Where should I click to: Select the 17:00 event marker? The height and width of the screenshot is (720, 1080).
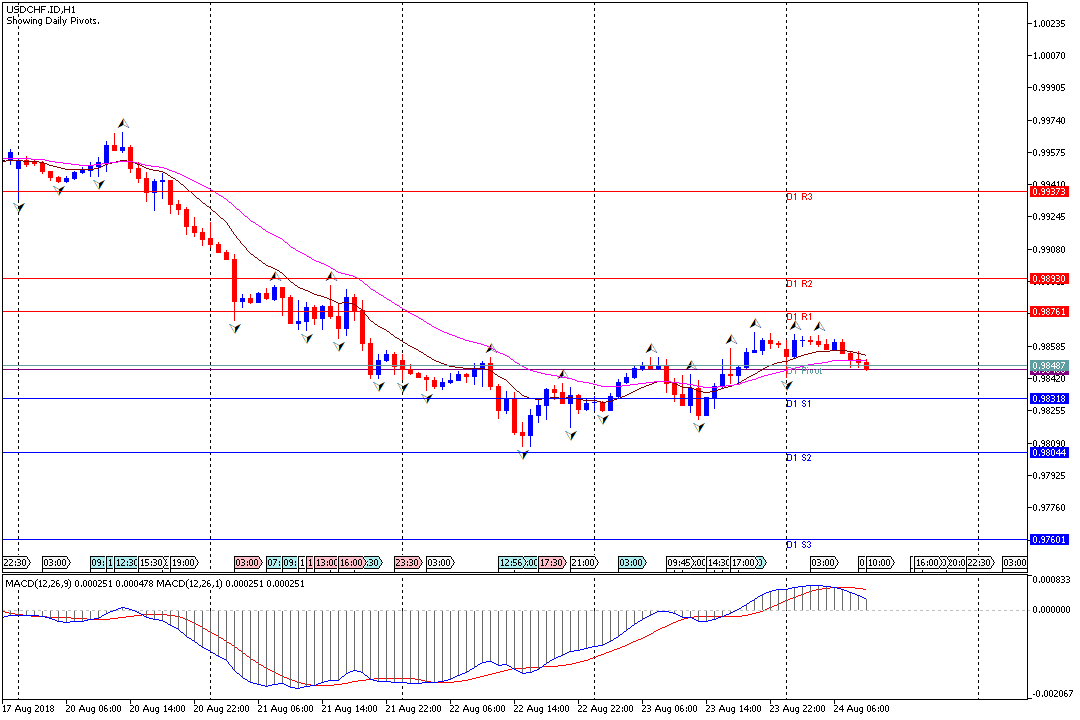[x=744, y=563]
